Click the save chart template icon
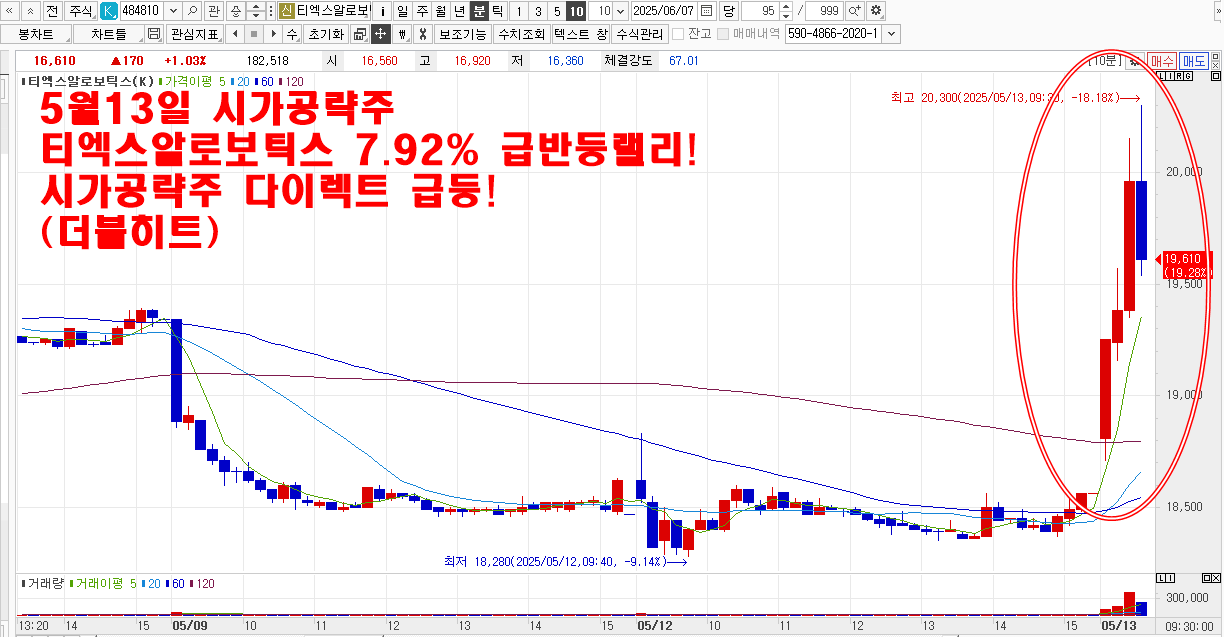Image resolution: width=1224 pixels, height=637 pixels. point(153,34)
